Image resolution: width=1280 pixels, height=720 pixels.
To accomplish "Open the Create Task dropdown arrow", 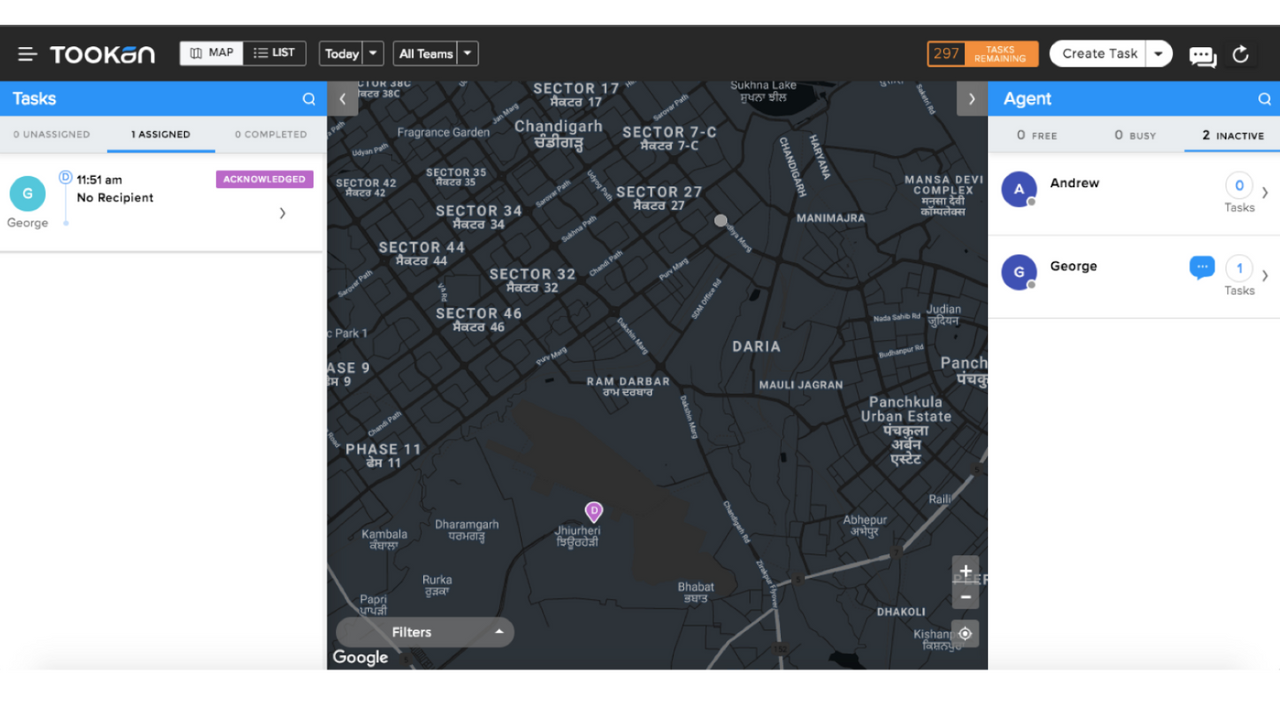I will point(1158,53).
